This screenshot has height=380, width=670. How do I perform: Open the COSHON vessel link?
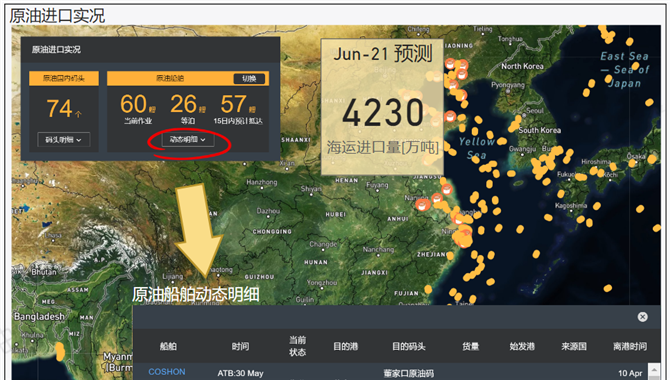pos(167,372)
